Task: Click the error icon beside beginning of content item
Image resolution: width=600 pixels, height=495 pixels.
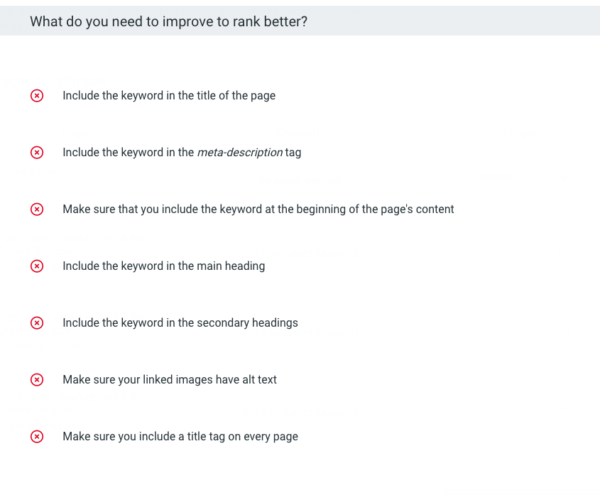Action: [x=37, y=209]
